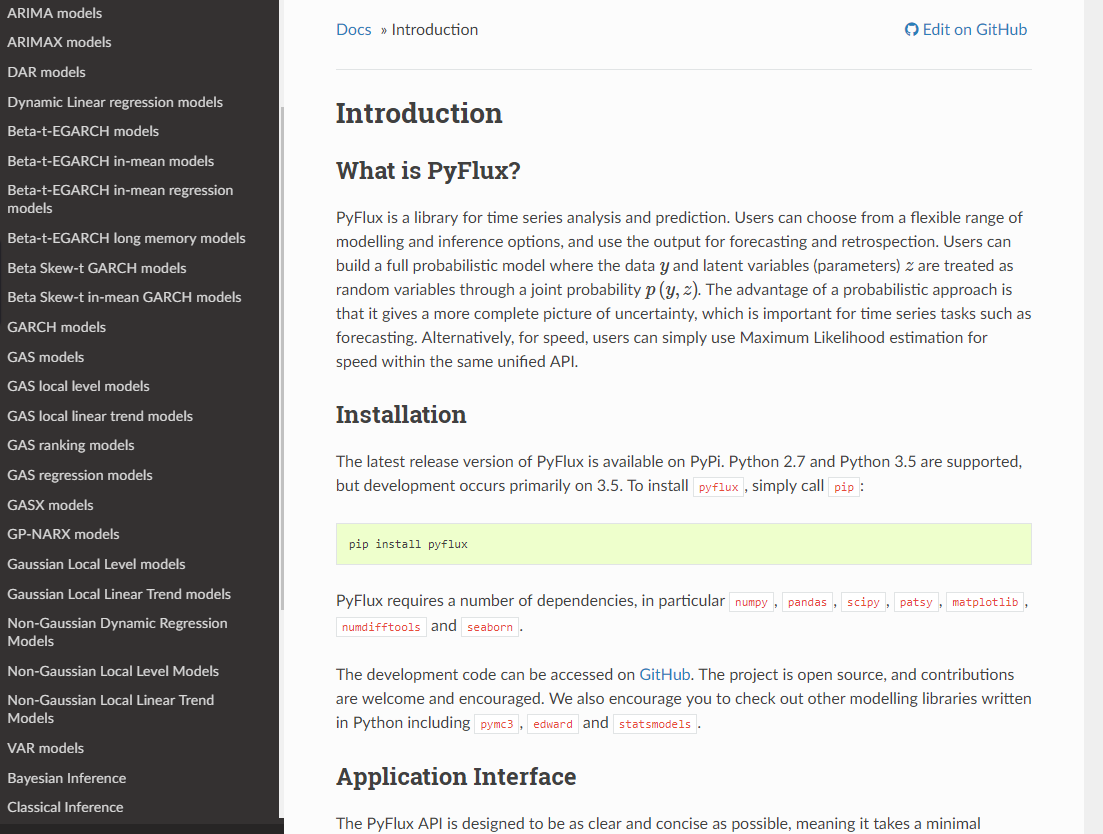This screenshot has width=1103, height=834.
Task: Click the "numpy" dependency link
Action: 751,601
